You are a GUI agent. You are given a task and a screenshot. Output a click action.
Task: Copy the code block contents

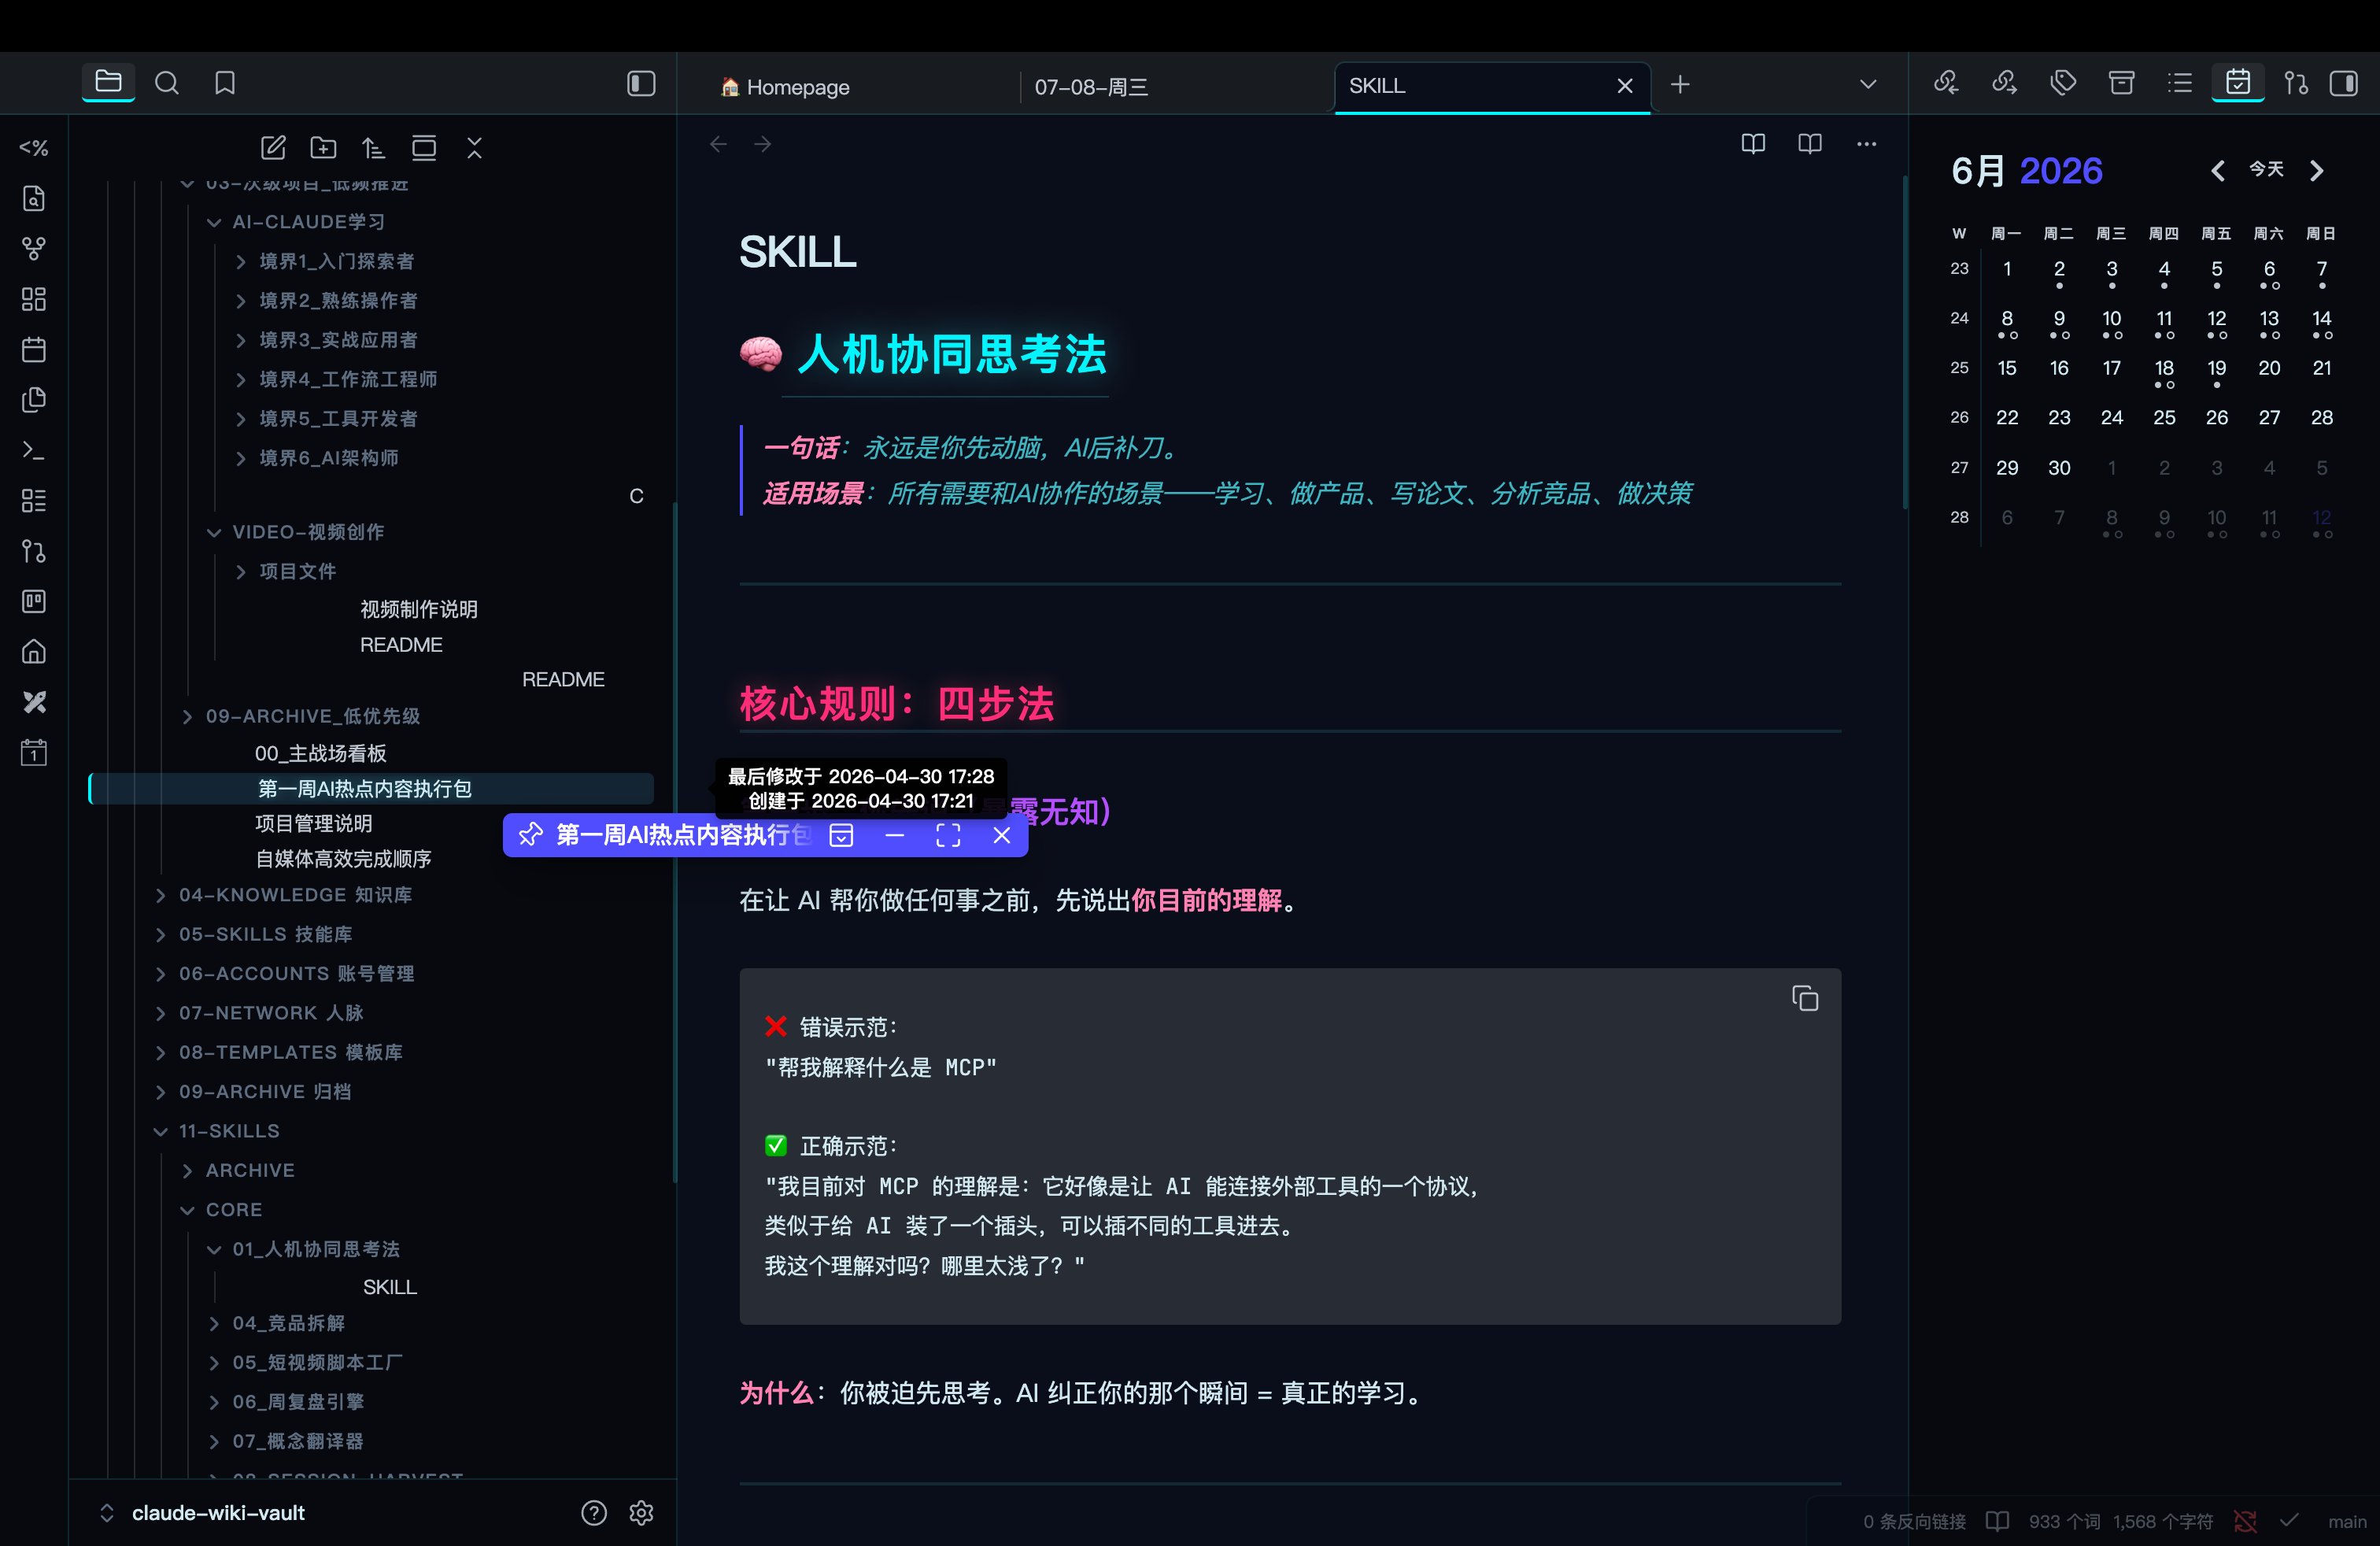tap(1805, 998)
